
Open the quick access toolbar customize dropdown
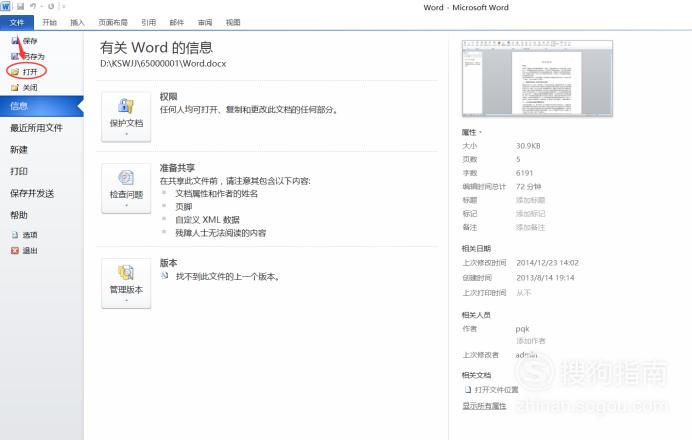click(x=64, y=7)
